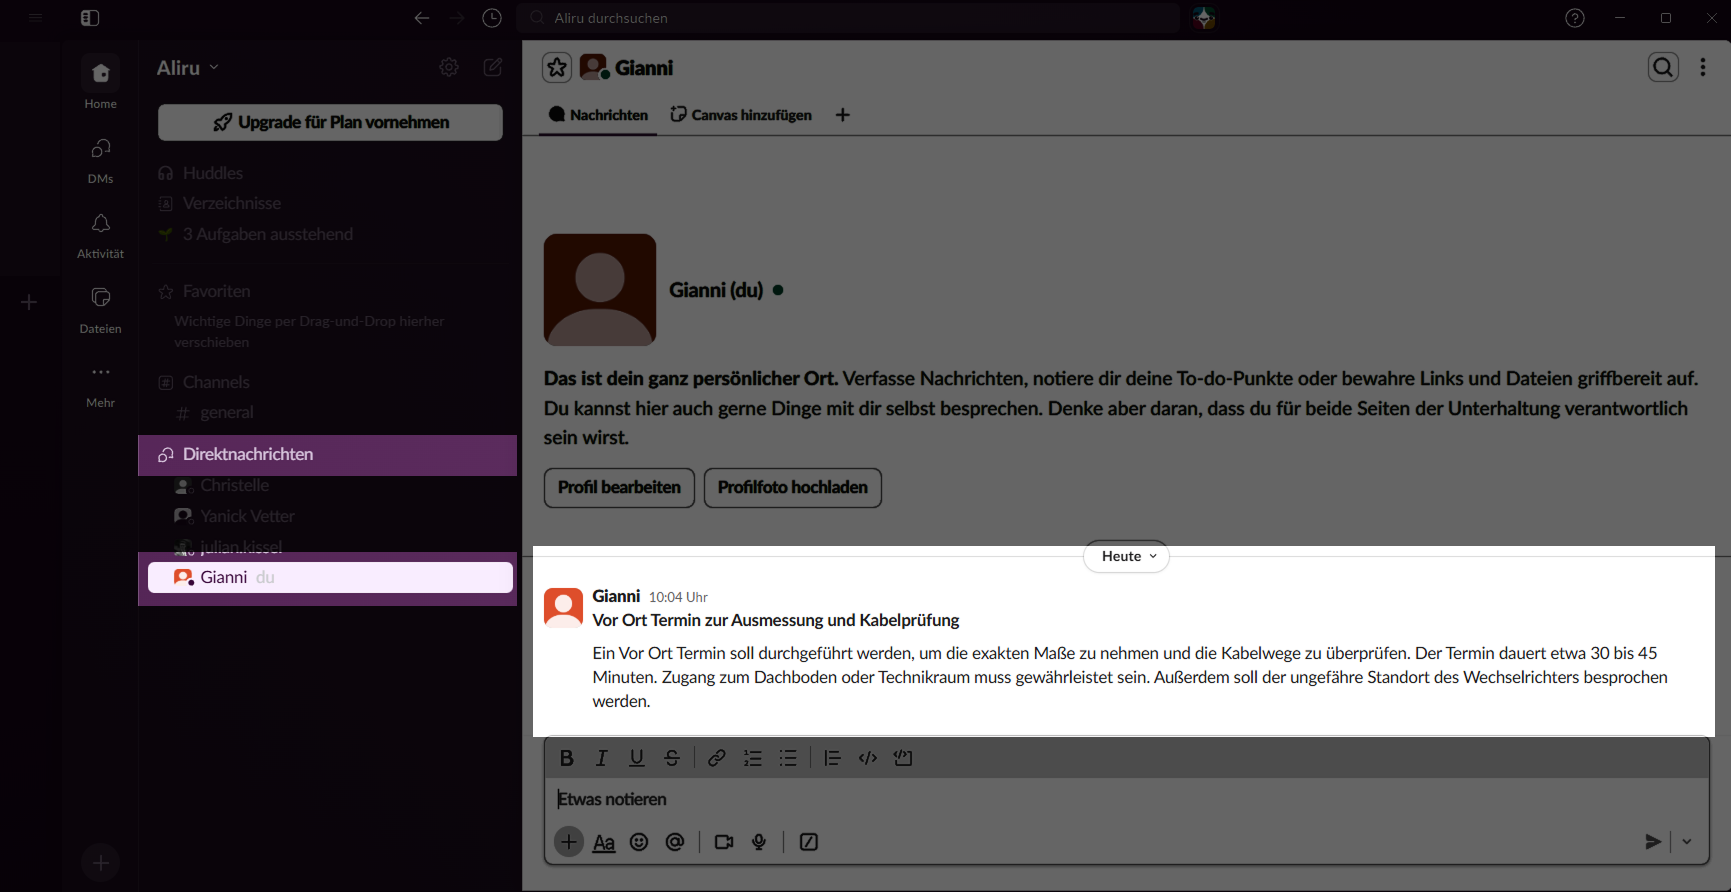1731x892 pixels.
Task: Record a video clip
Action: pyautogui.click(x=724, y=842)
